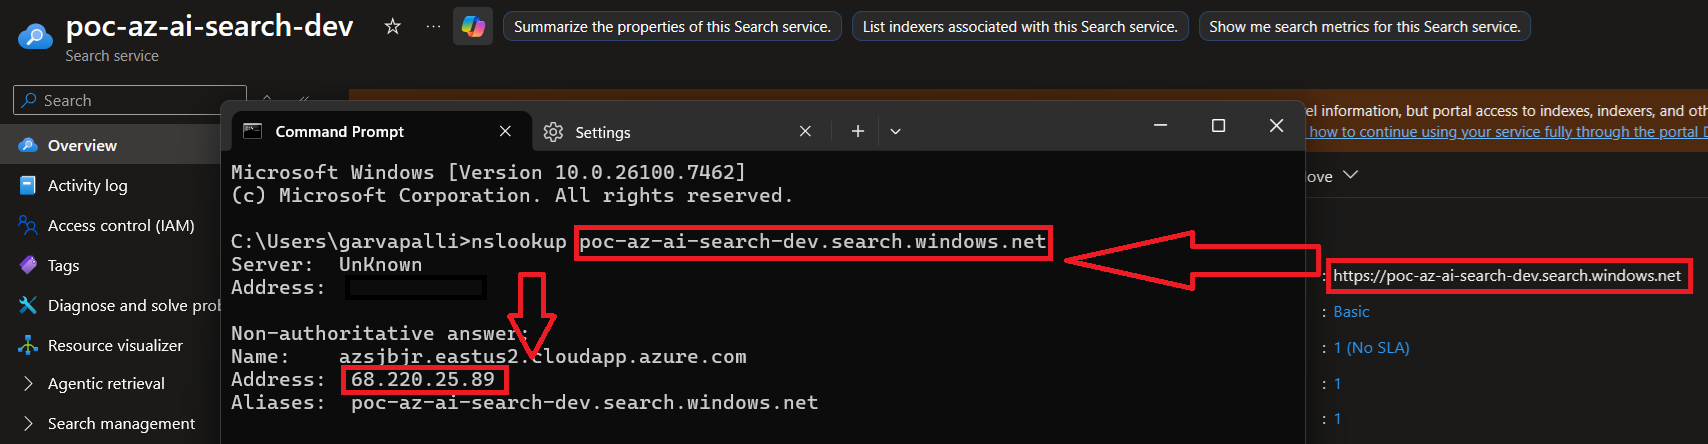Click 'List indexers associated with this Search service'

[1020, 26]
